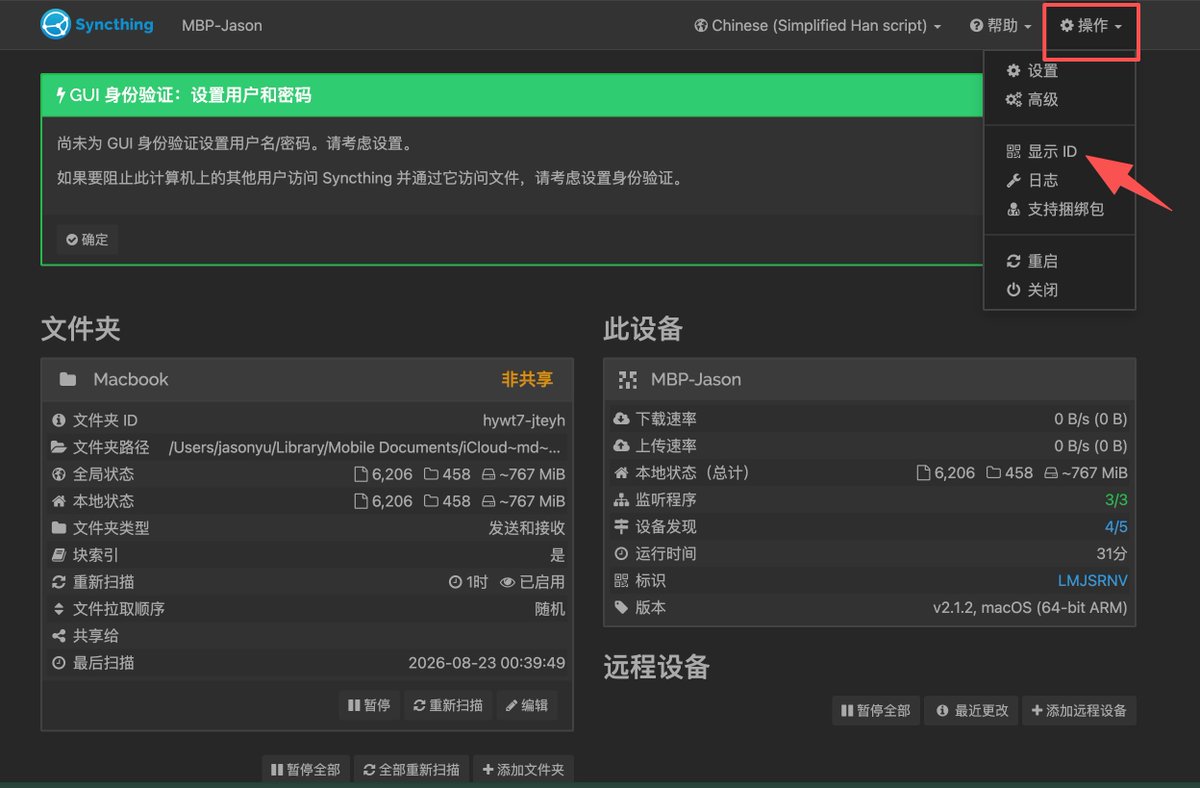Click the Macbook folder icon
1200x788 pixels.
[68, 380]
